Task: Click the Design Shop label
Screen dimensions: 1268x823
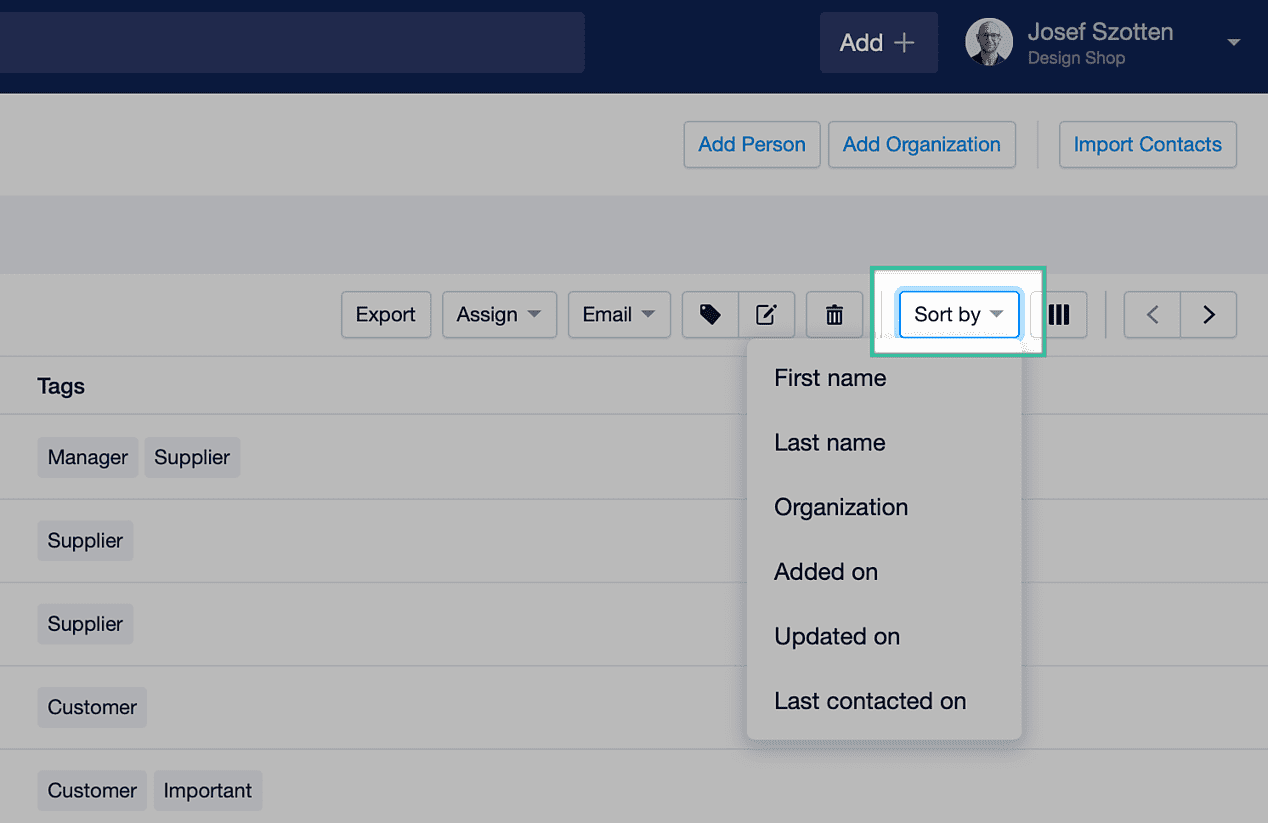Action: pyautogui.click(x=1076, y=58)
